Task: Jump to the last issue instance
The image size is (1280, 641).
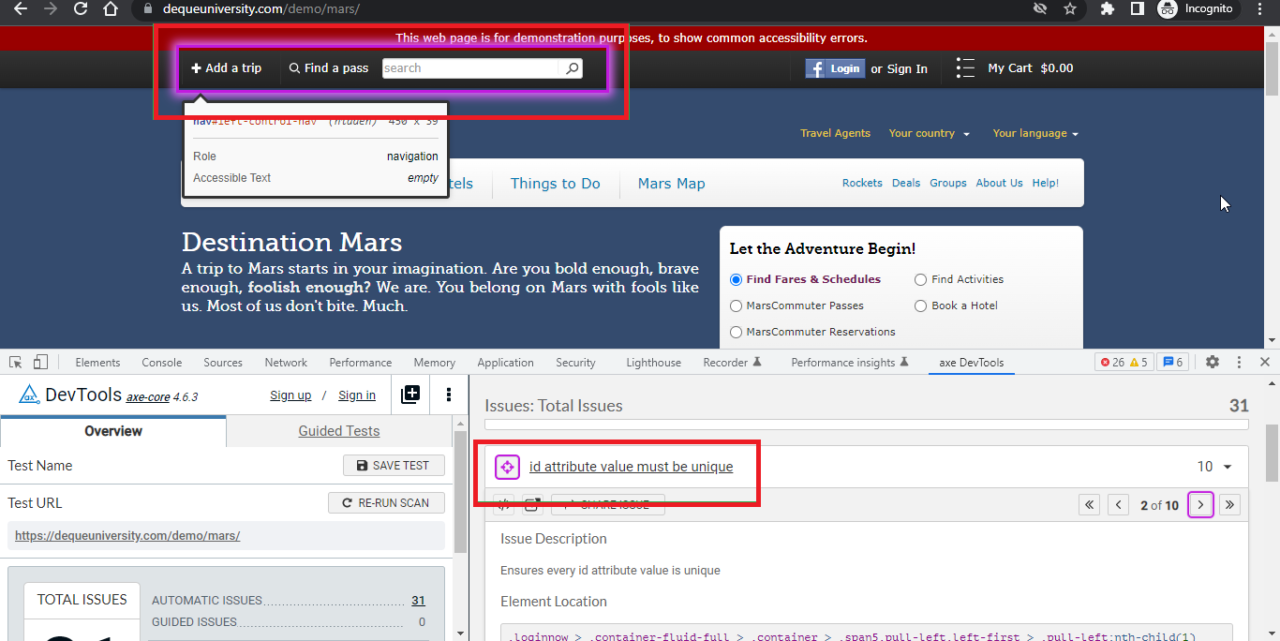Action: [x=1230, y=505]
